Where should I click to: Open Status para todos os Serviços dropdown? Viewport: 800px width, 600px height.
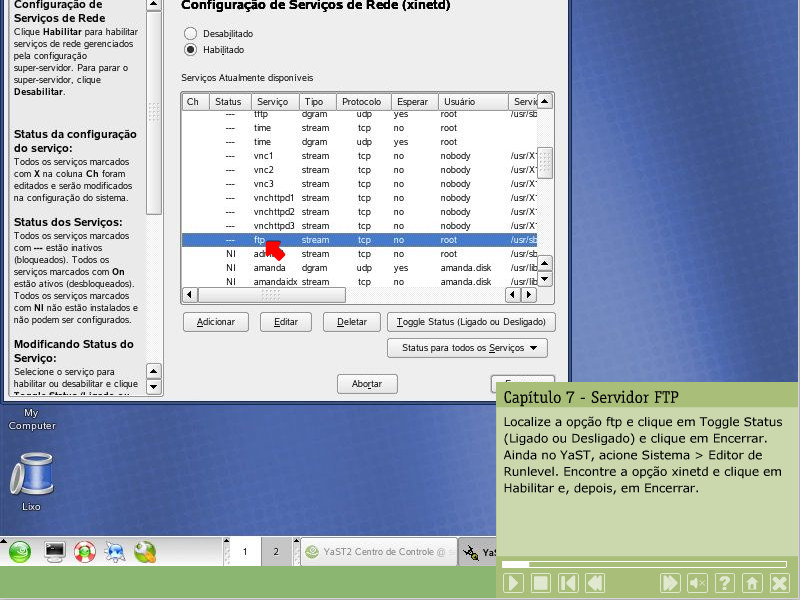click(x=467, y=348)
